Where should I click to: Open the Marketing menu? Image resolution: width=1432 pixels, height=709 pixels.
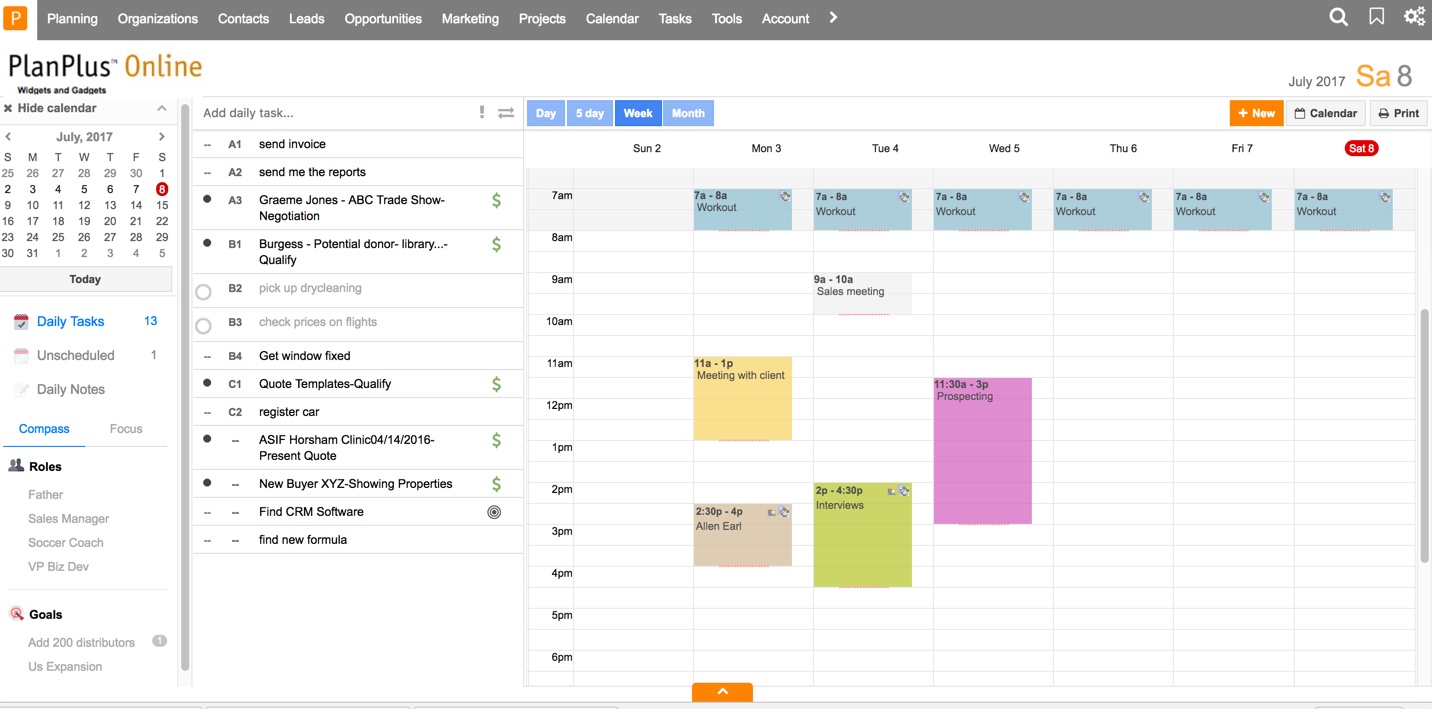(470, 18)
